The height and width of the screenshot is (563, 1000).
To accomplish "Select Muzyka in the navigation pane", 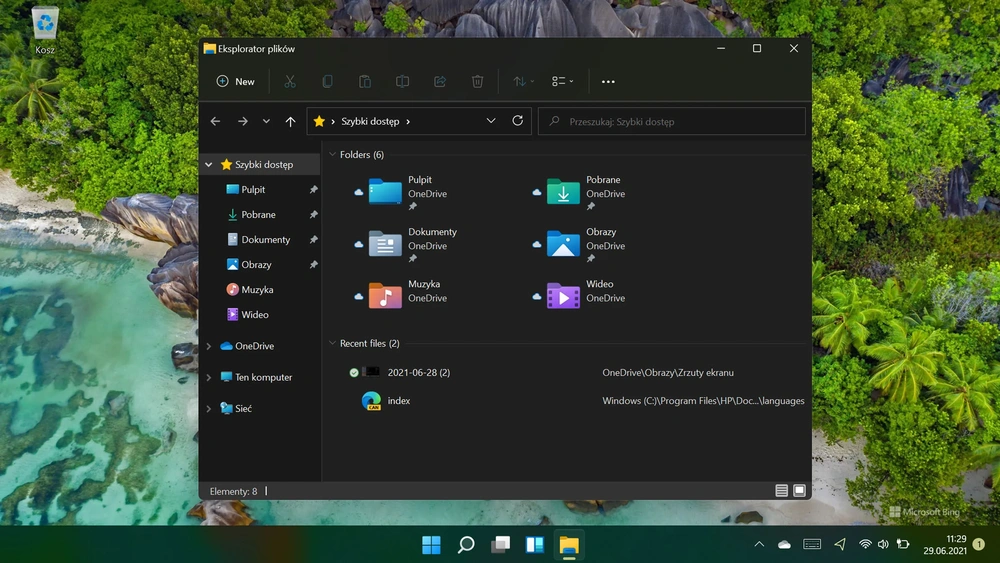I will [257, 289].
